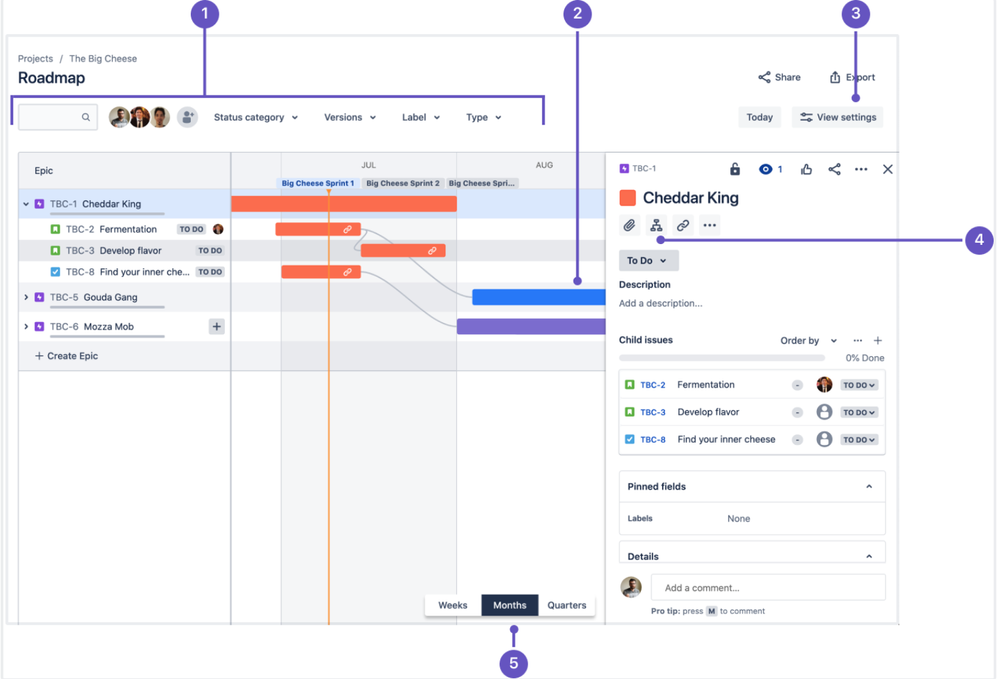Viewport: 999px width, 679px height.
Task: Collapse the Details section
Action: (x=868, y=556)
